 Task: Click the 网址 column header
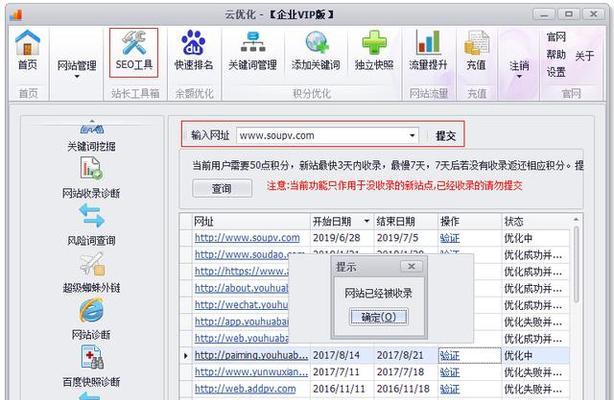tap(251, 221)
